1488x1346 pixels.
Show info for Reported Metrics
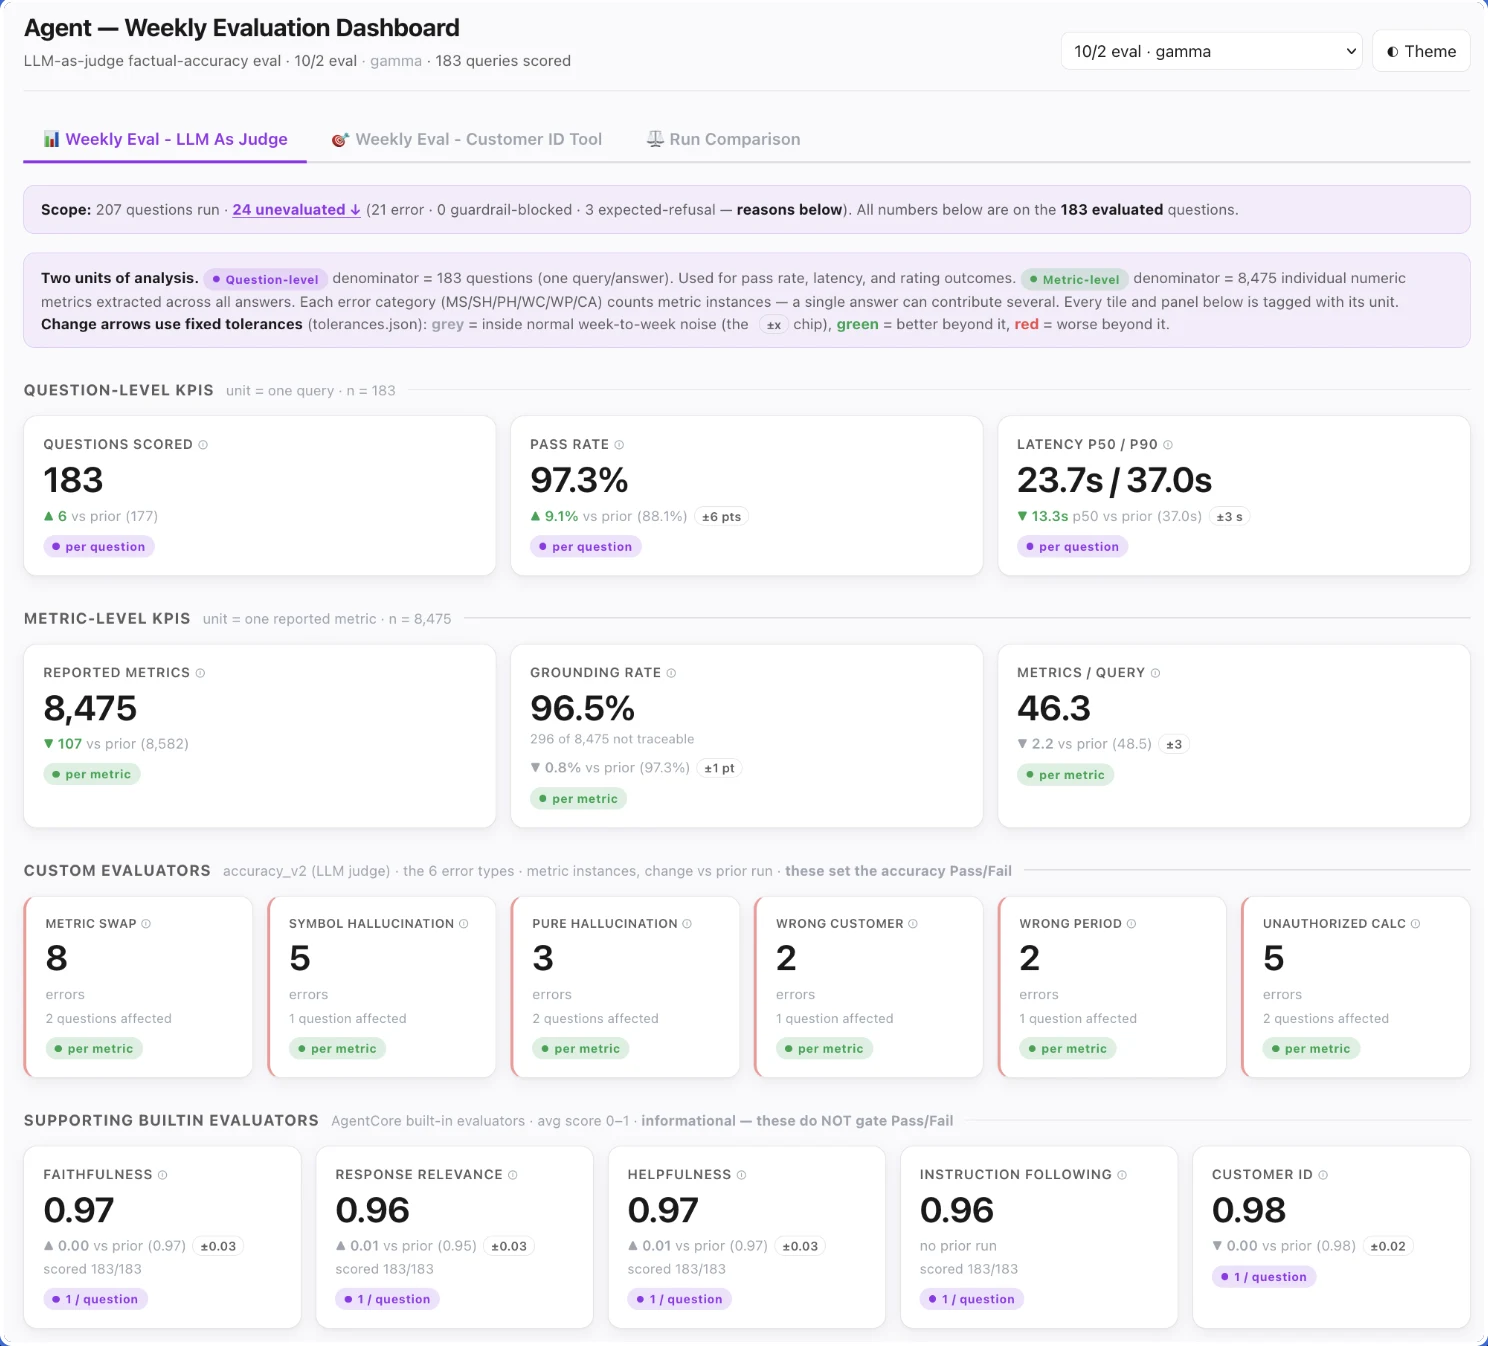point(200,673)
